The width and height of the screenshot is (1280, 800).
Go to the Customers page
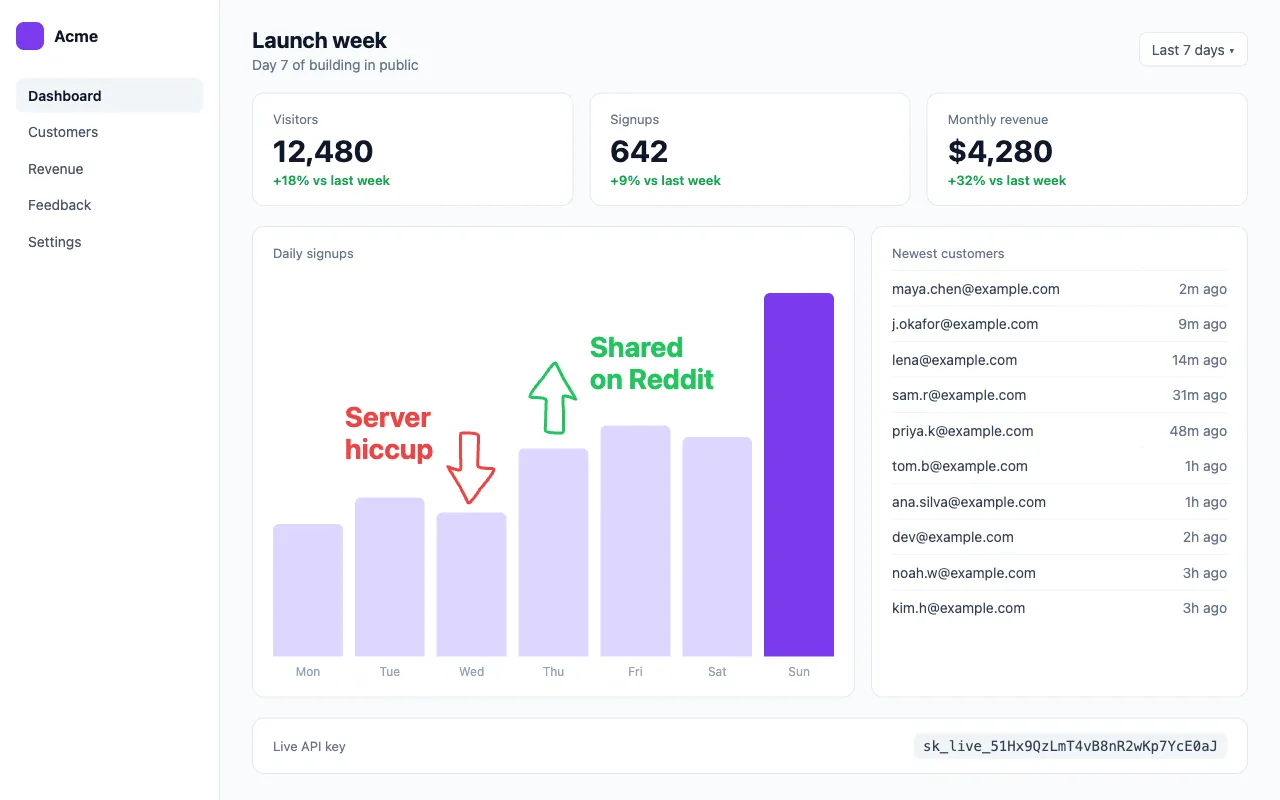[x=109, y=132]
